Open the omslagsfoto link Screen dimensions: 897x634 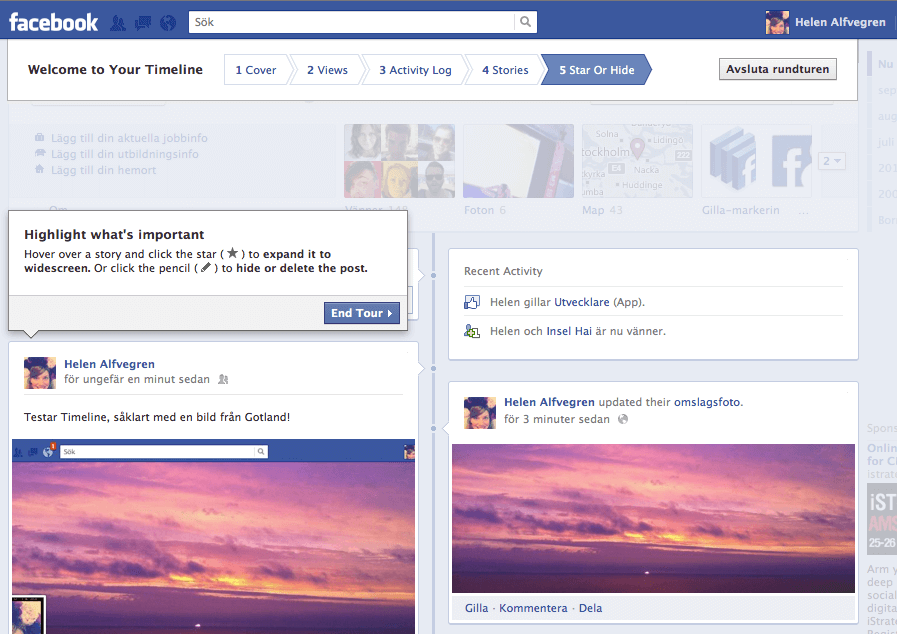(x=707, y=402)
